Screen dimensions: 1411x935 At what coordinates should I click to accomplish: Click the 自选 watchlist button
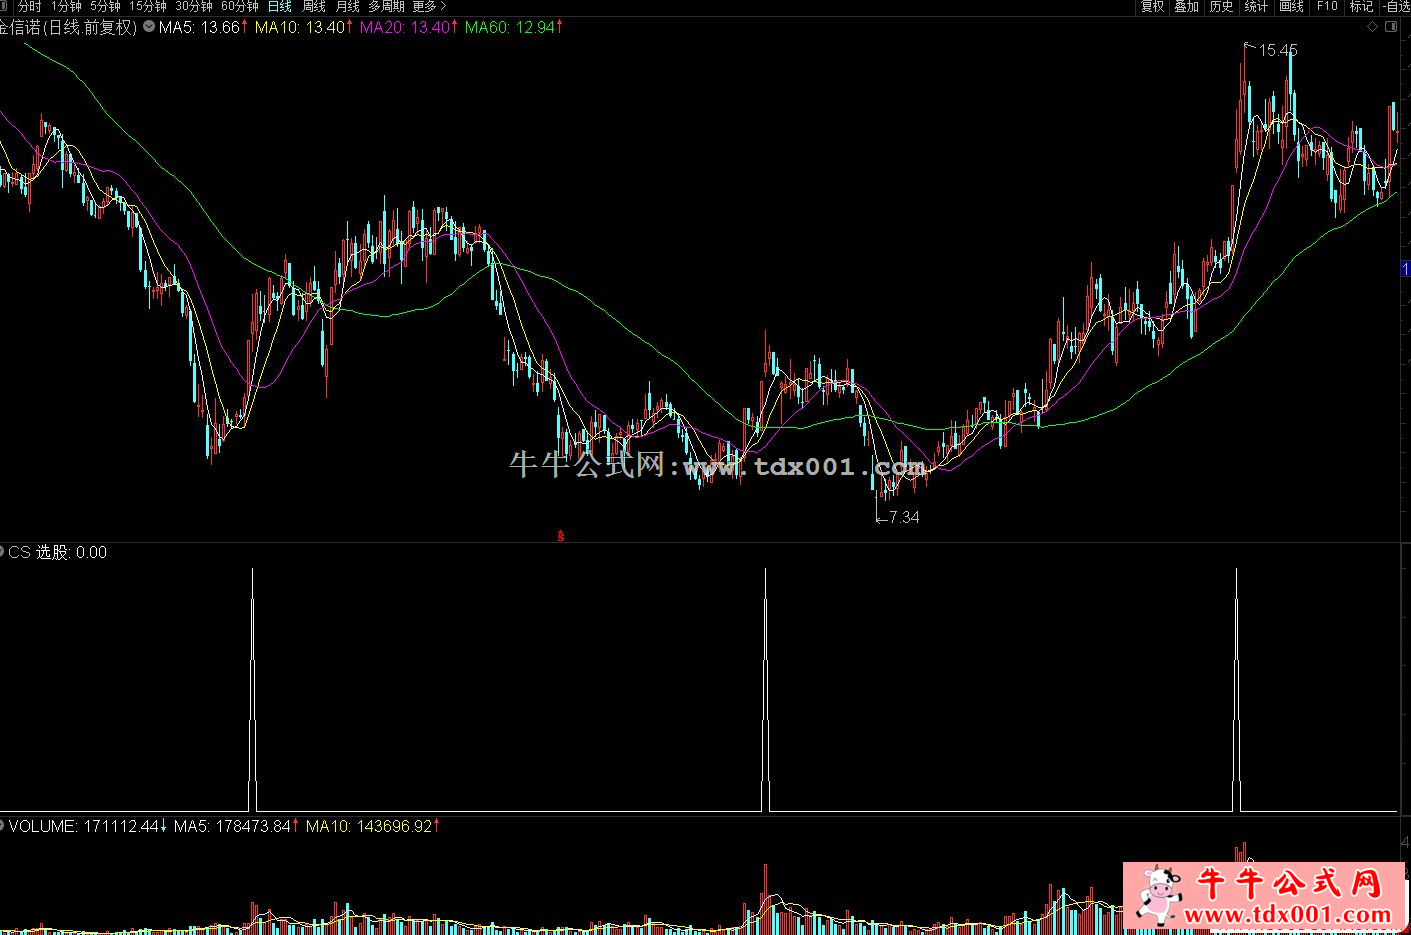tap(1396, 7)
